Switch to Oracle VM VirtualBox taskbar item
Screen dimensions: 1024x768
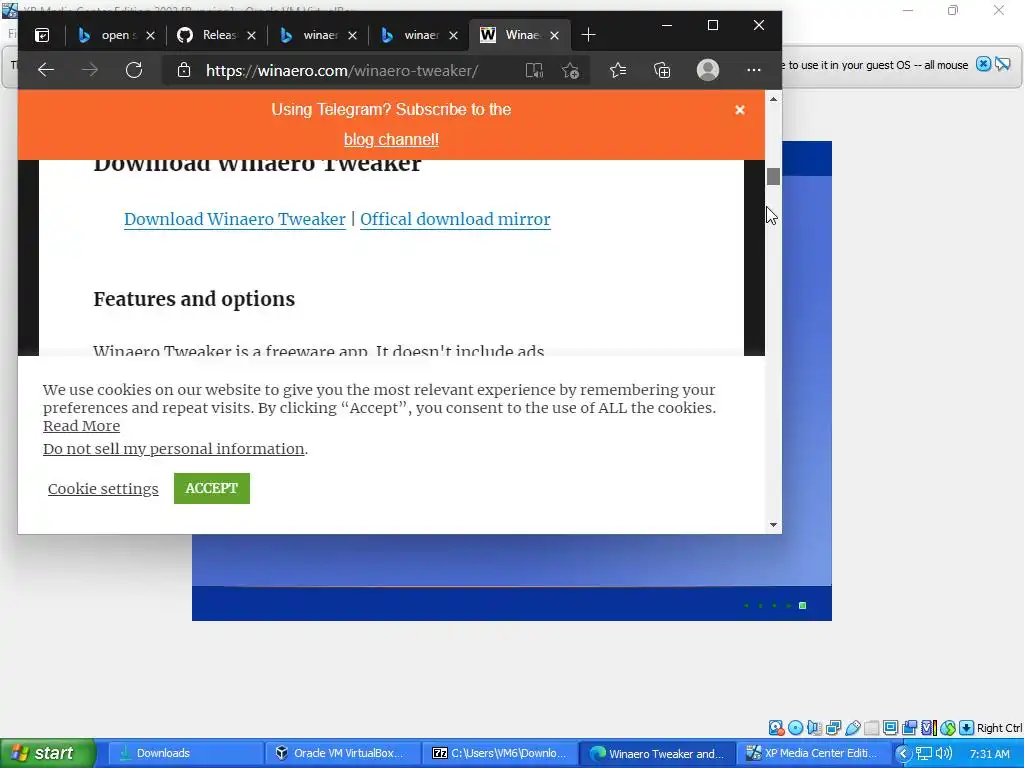click(x=344, y=753)
